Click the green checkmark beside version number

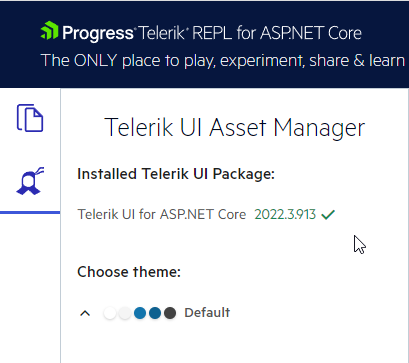click(x=328, y=214)
